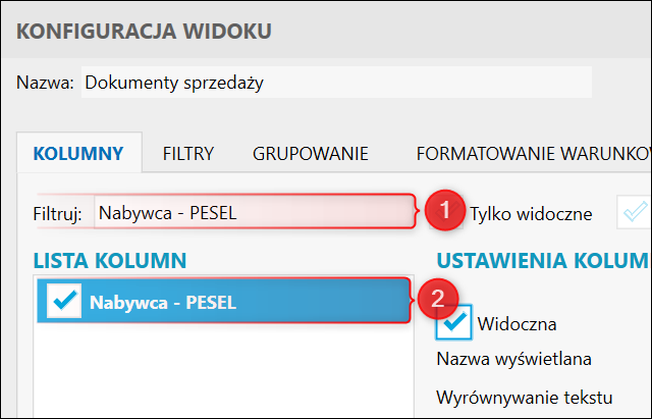The image size is (652, 419).
Task: Tick the checkmark icon beside Nabywca - PESEL row
Action: coord(64,302)
